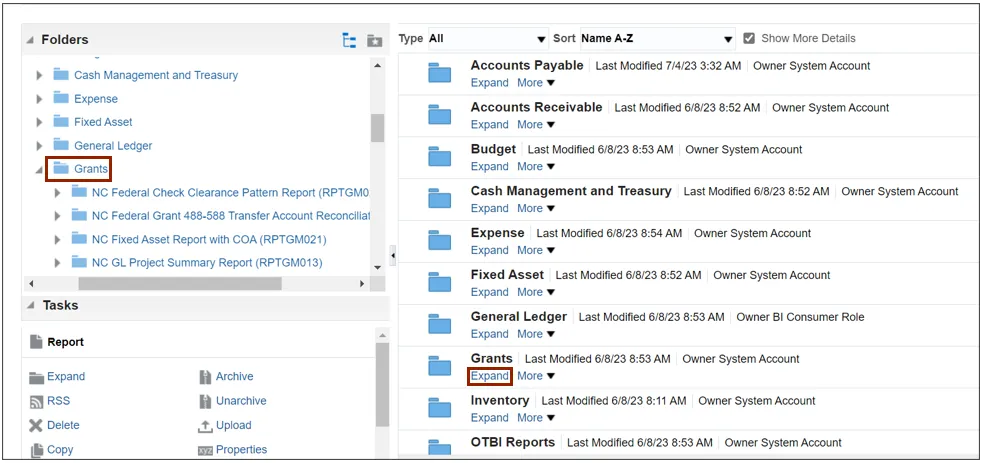The image size is (982, 463).
Task: Open the More menu under Grants
Action: [535, 376]
